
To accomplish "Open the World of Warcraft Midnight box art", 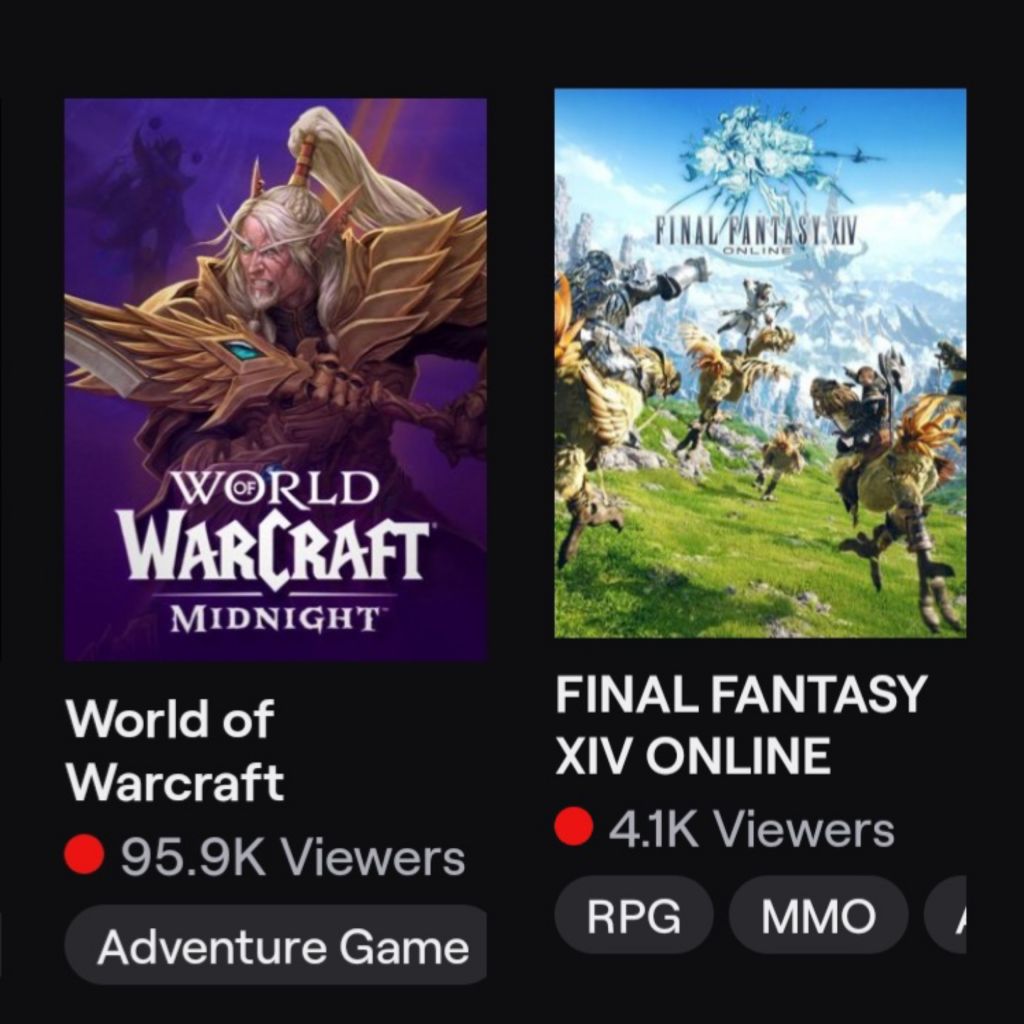I will [x=275, y=379].
